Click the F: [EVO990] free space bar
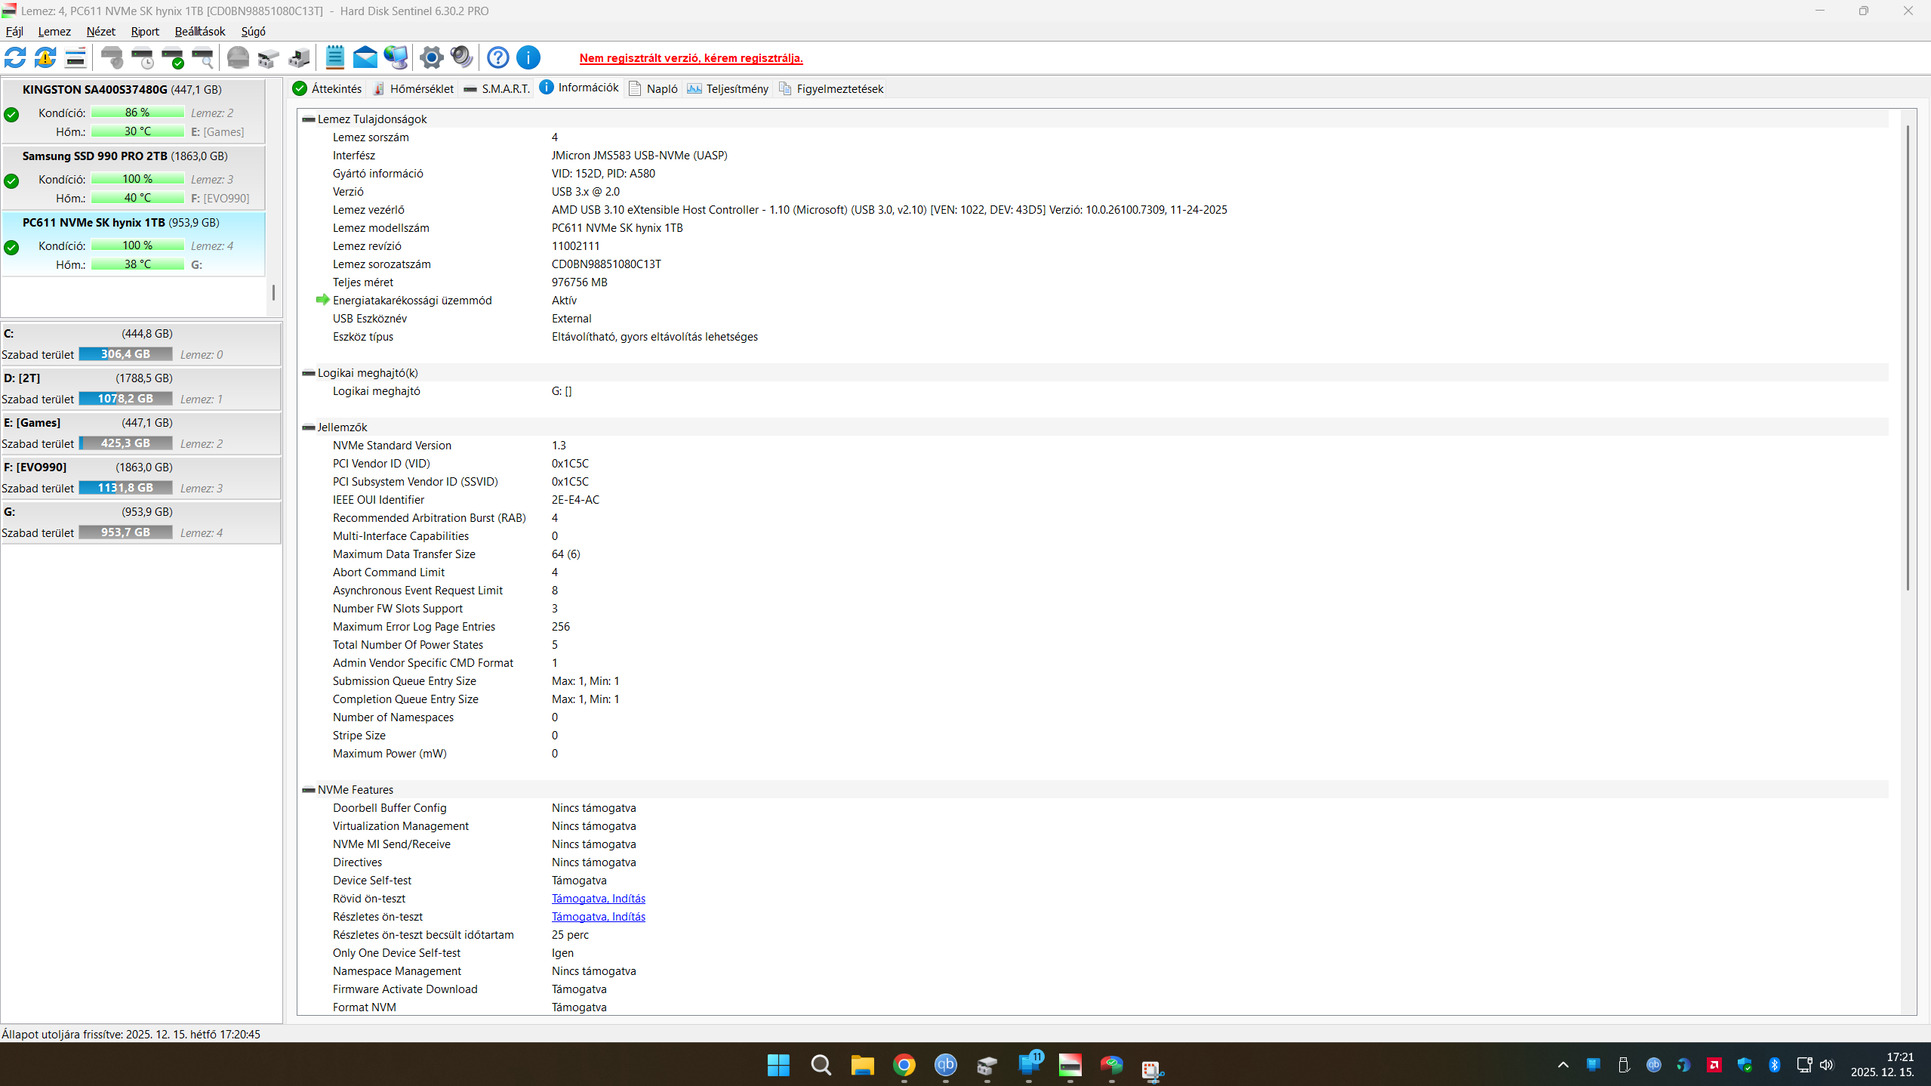The image size is (1931, 1086). [125, 488]
